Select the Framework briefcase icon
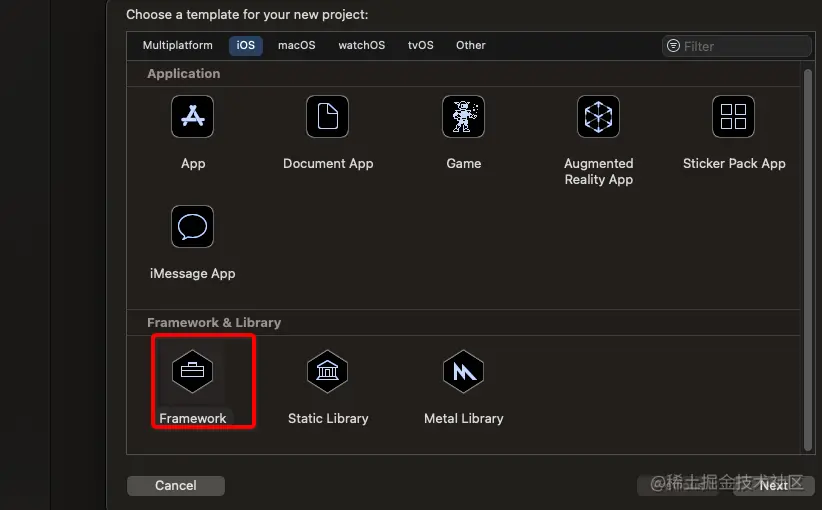Viewport: 822px width, 510px height. [192, 371]
